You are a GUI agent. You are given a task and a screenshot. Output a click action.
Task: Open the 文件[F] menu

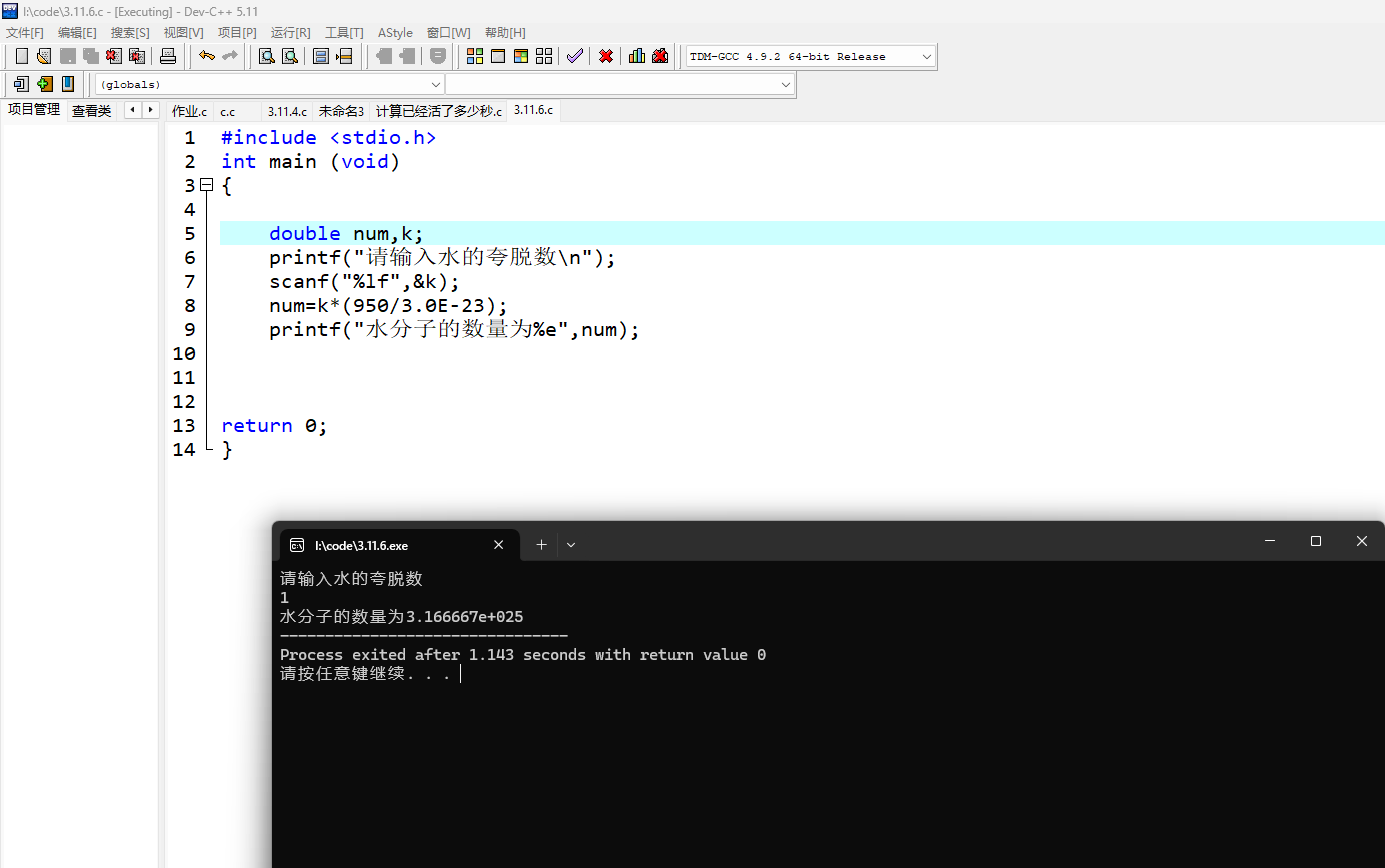[x=25, y=33]
